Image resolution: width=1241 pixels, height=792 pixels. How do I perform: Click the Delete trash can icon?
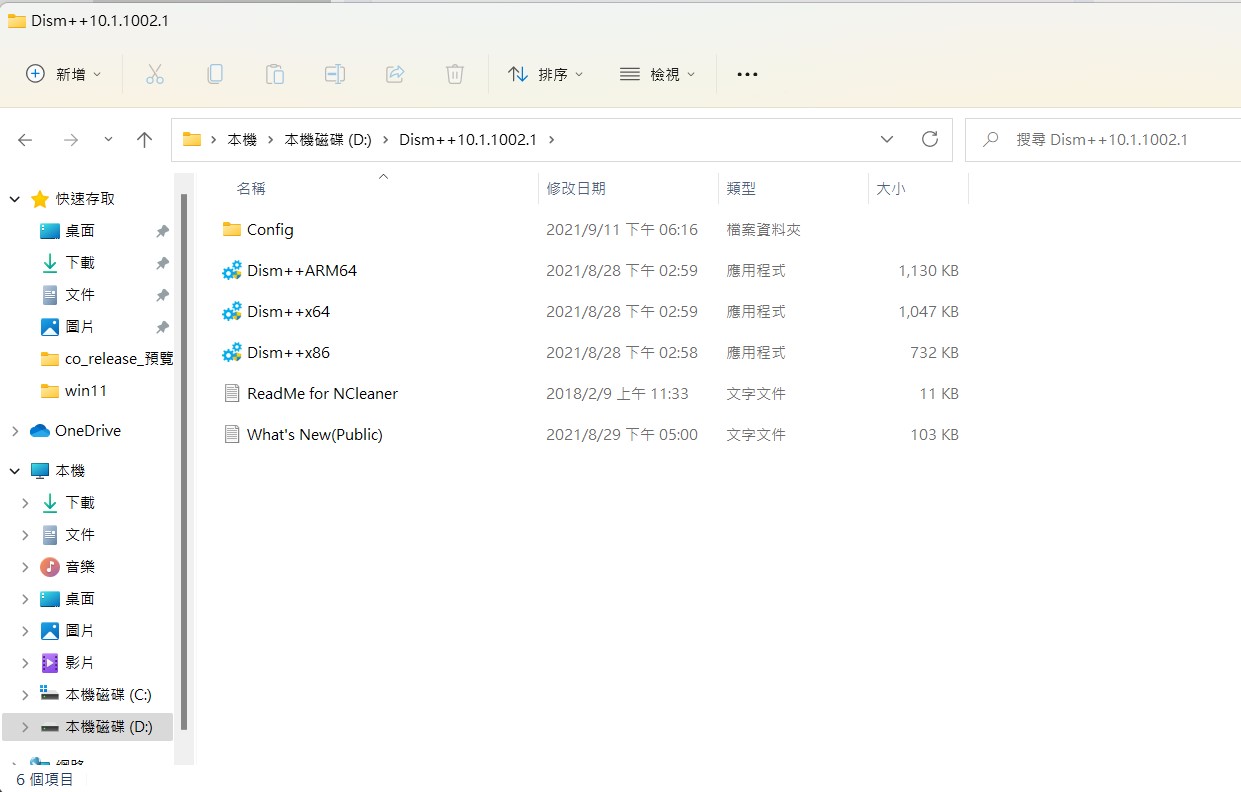pos(454,74)
